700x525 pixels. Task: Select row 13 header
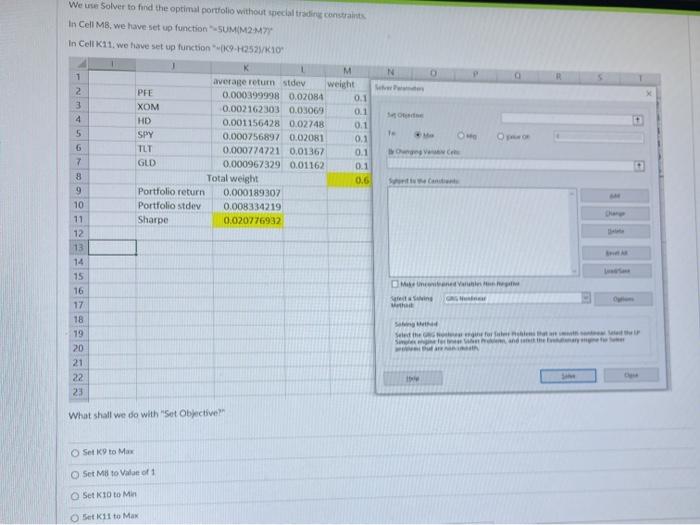pyautogui.click(x=79, y=248)
